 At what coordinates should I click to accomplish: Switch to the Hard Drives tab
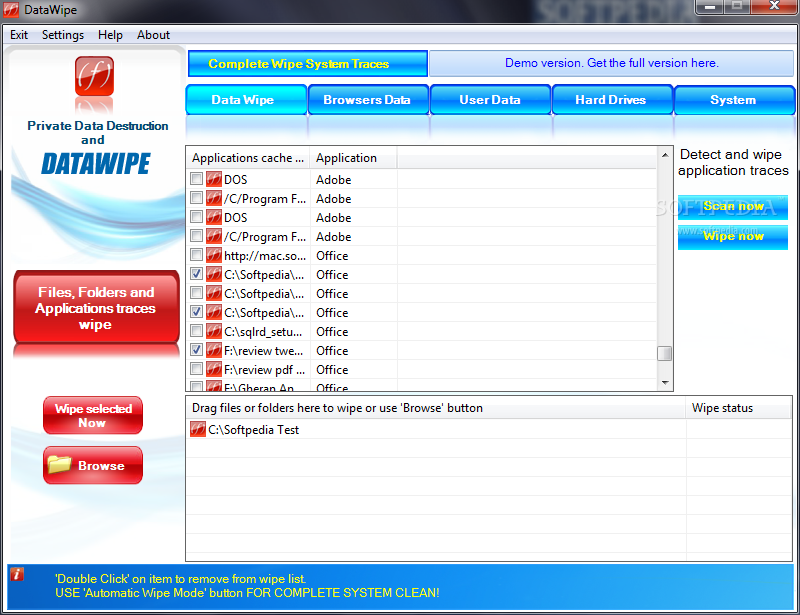click(x=612, y=100)
